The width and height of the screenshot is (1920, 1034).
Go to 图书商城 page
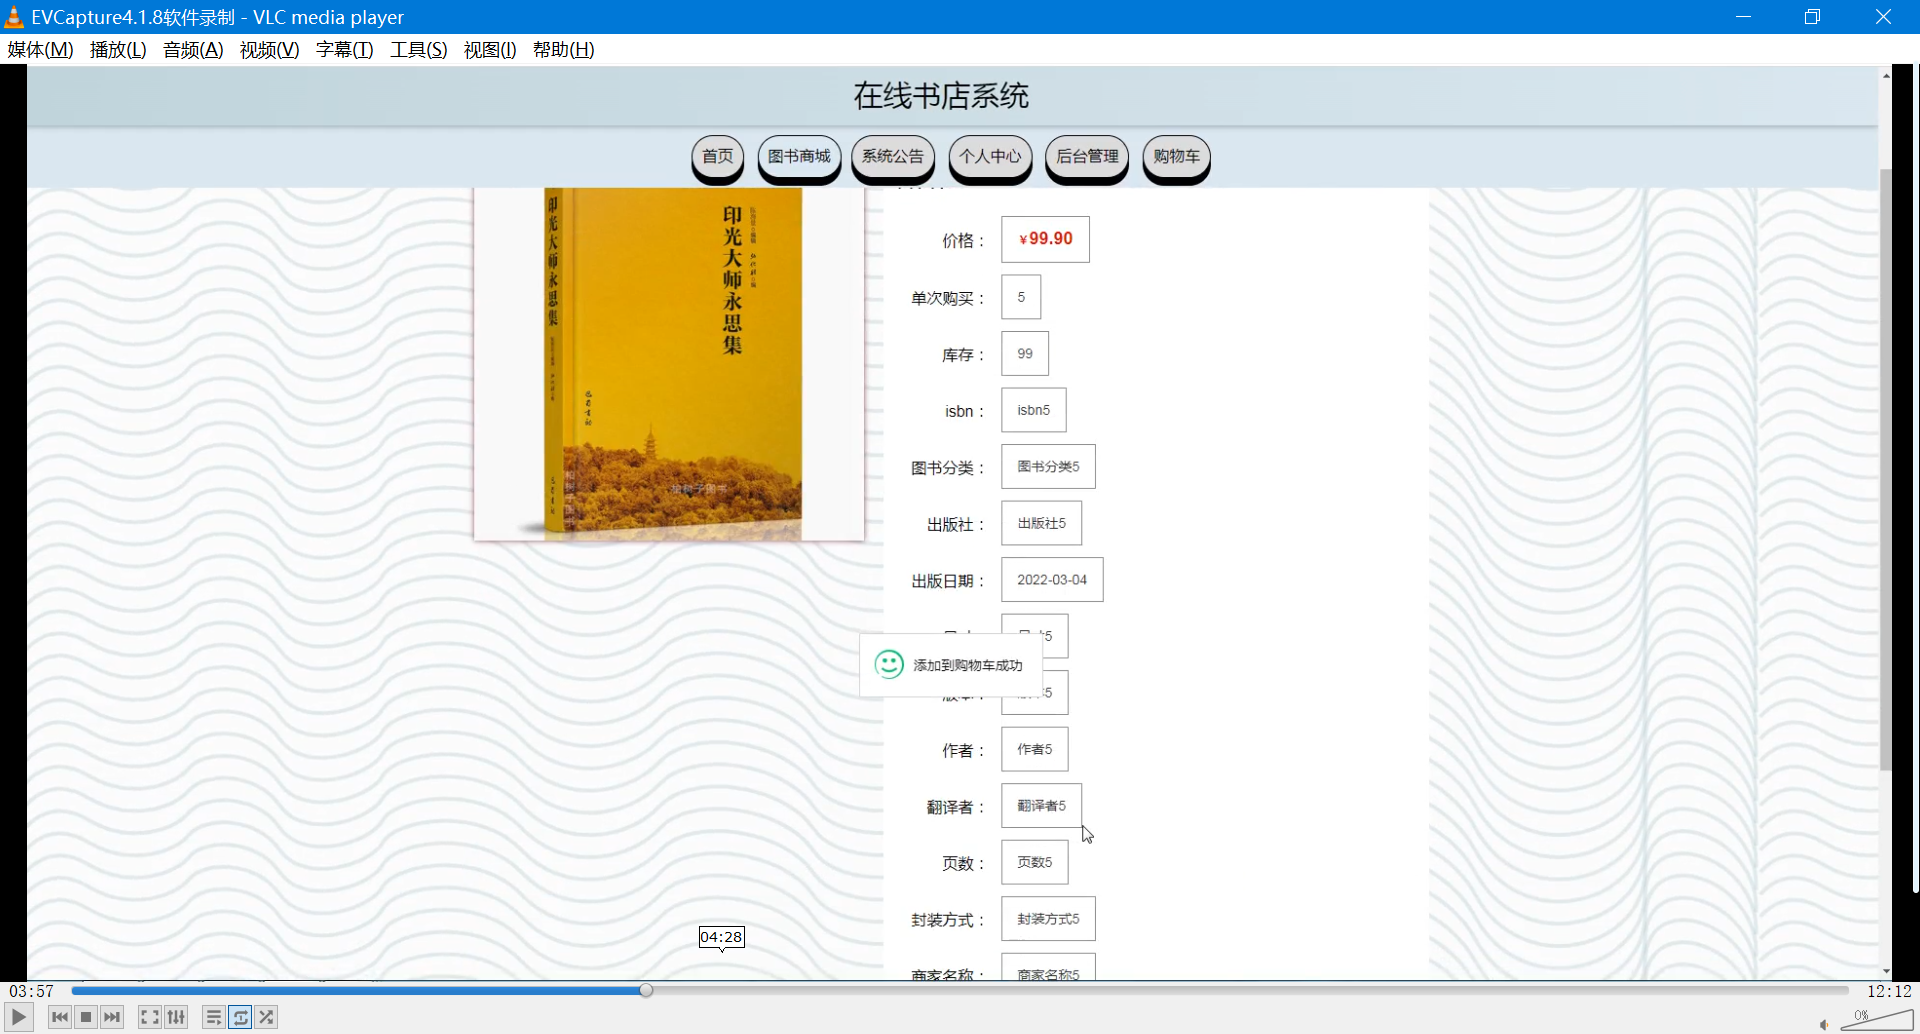click(799, 157)
